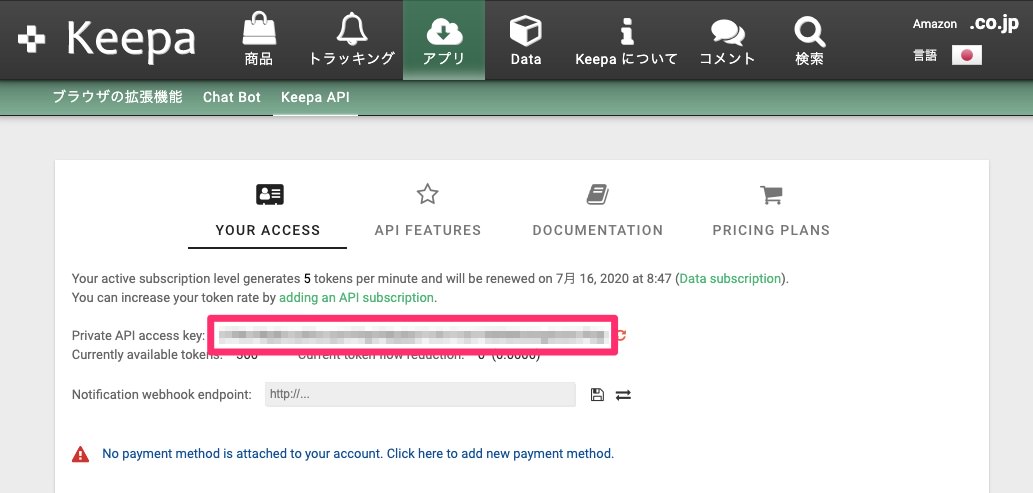Click the red warning triangle icon
This screenshot has width=1033, height=493.
coord(80,453)
